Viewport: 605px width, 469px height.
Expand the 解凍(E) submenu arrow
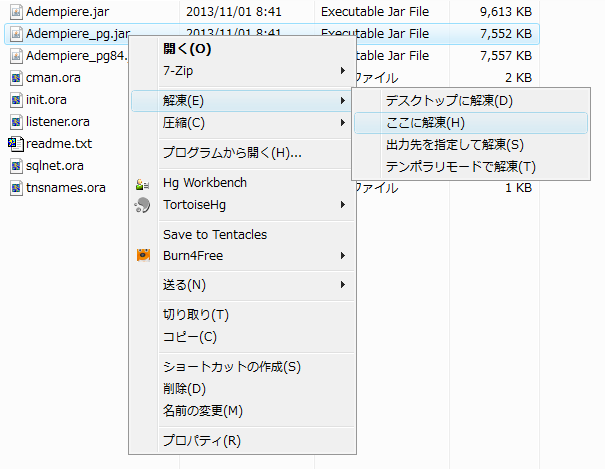(x=342, y=101)
